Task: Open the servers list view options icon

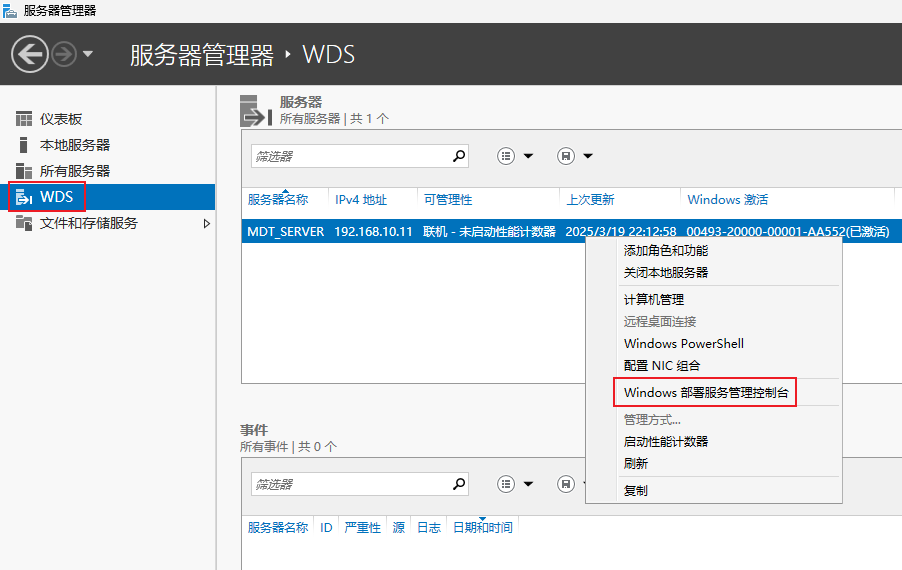Action: (506, 156)
